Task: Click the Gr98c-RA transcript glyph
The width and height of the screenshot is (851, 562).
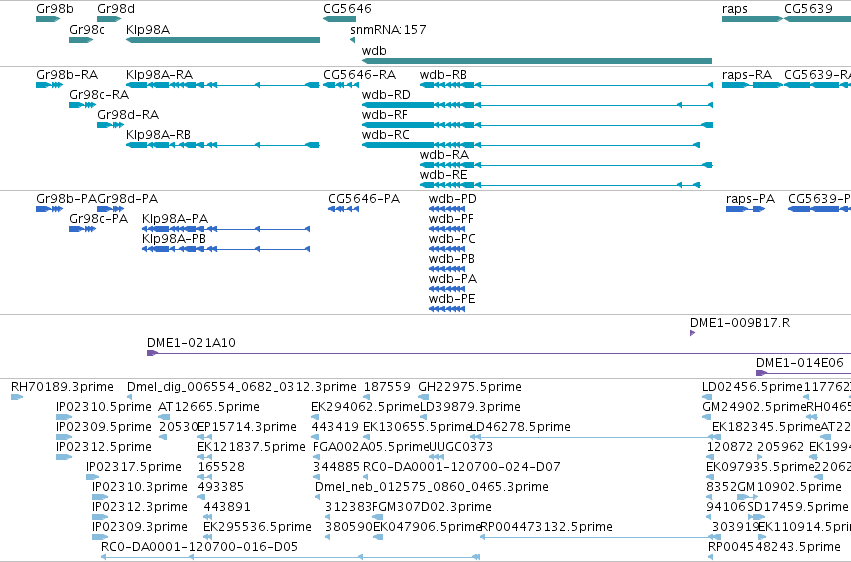Action: click(82, 105)
